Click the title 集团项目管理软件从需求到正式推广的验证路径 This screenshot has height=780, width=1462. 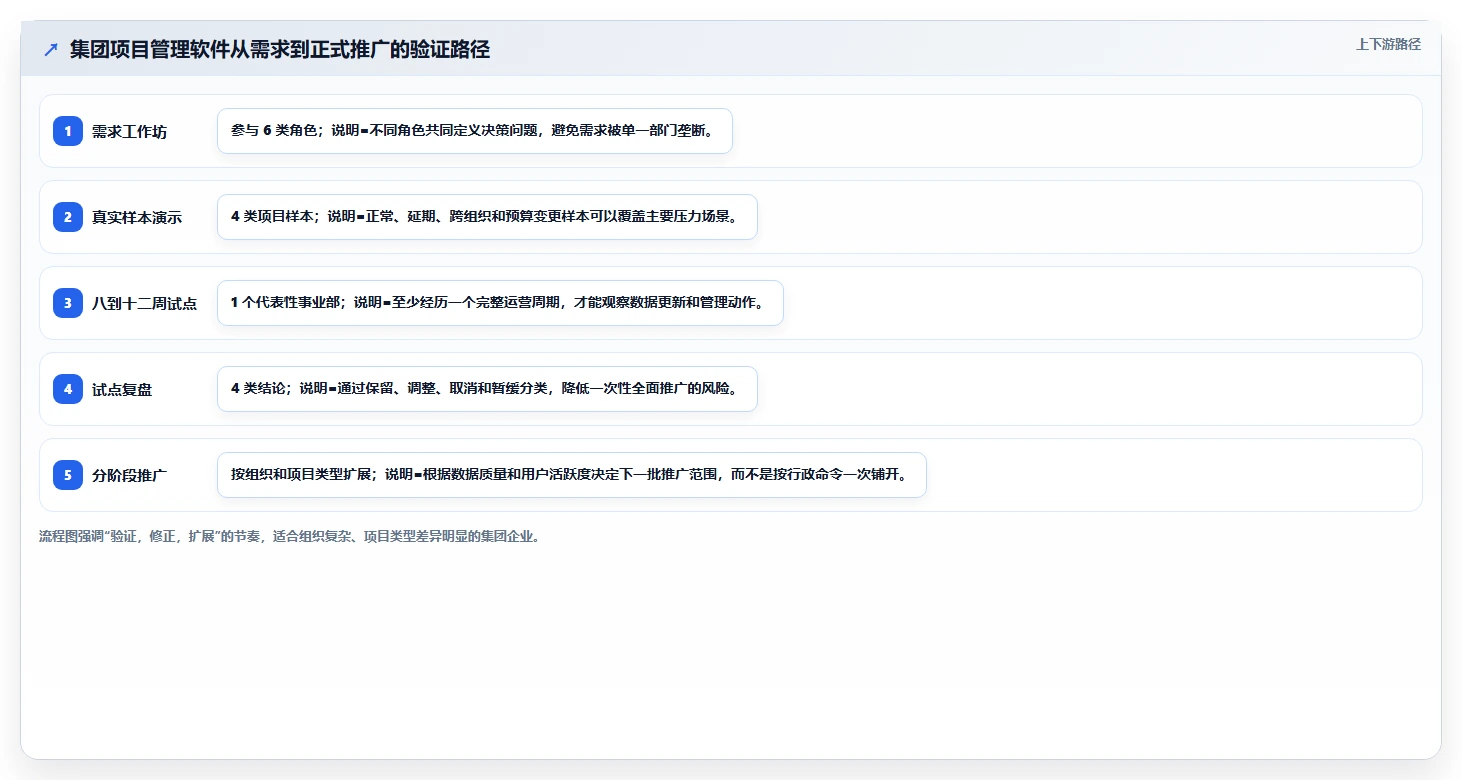pos(280,50)
